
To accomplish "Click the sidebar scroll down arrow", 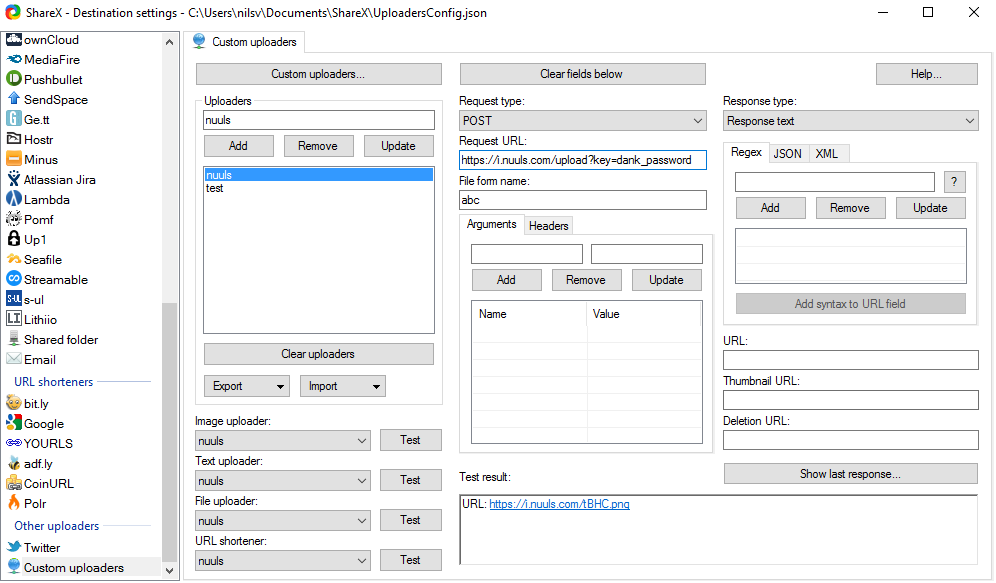I will click(169, 570).
